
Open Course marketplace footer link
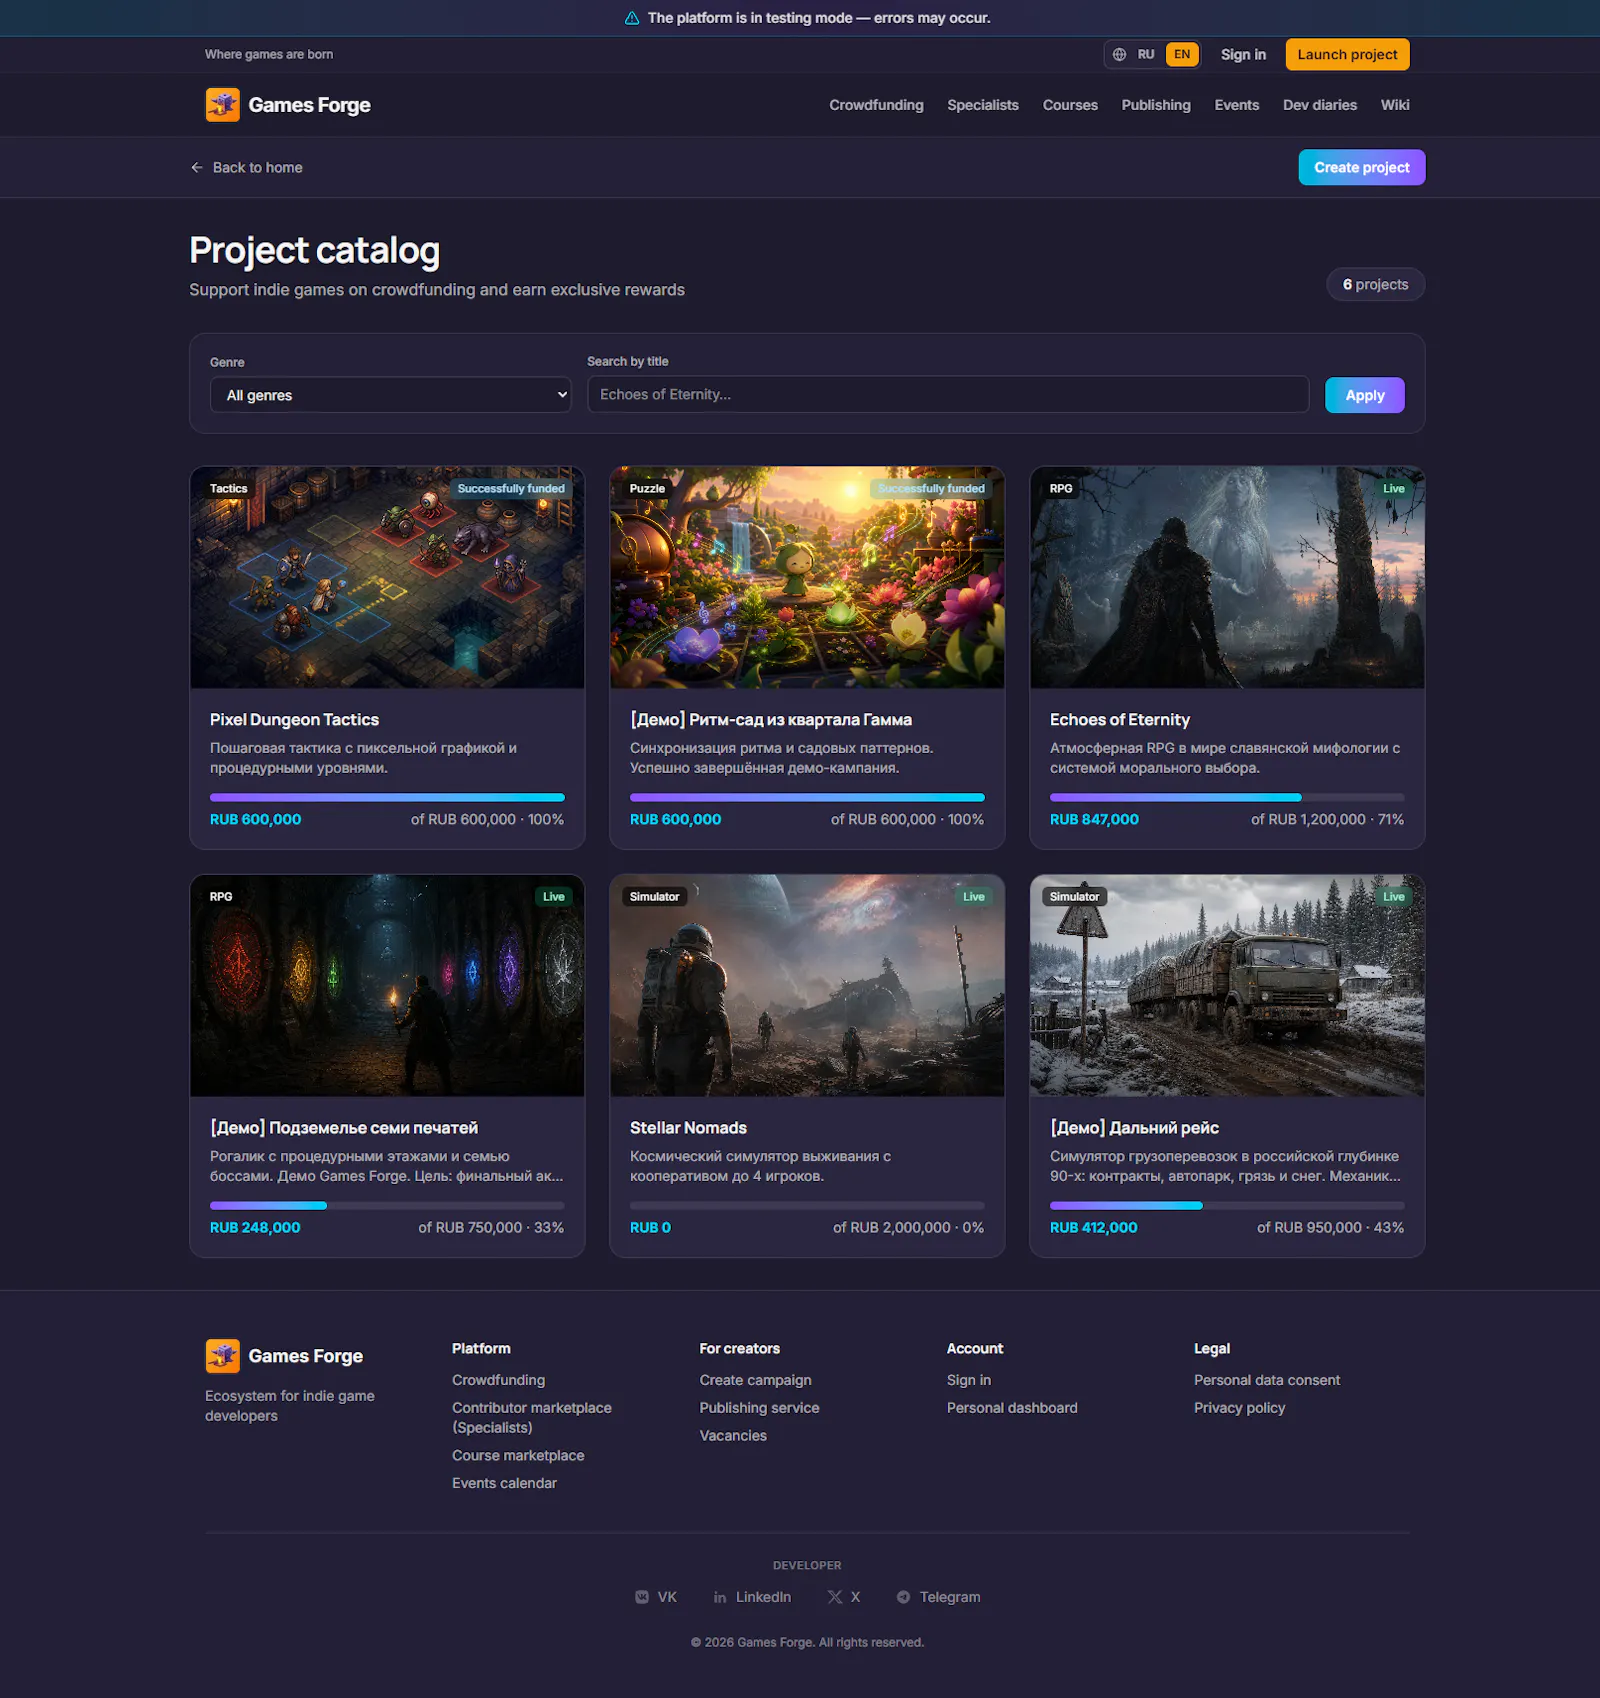coord(518,1456)
